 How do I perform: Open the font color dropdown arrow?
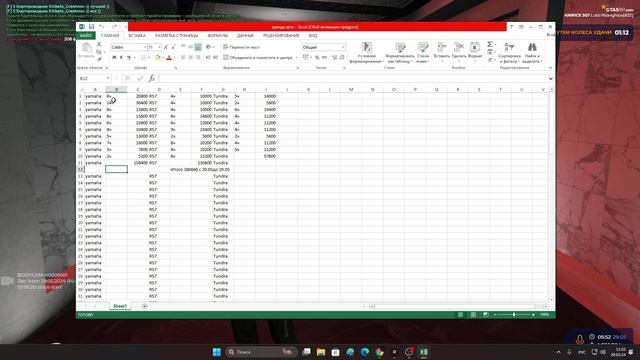174,58
